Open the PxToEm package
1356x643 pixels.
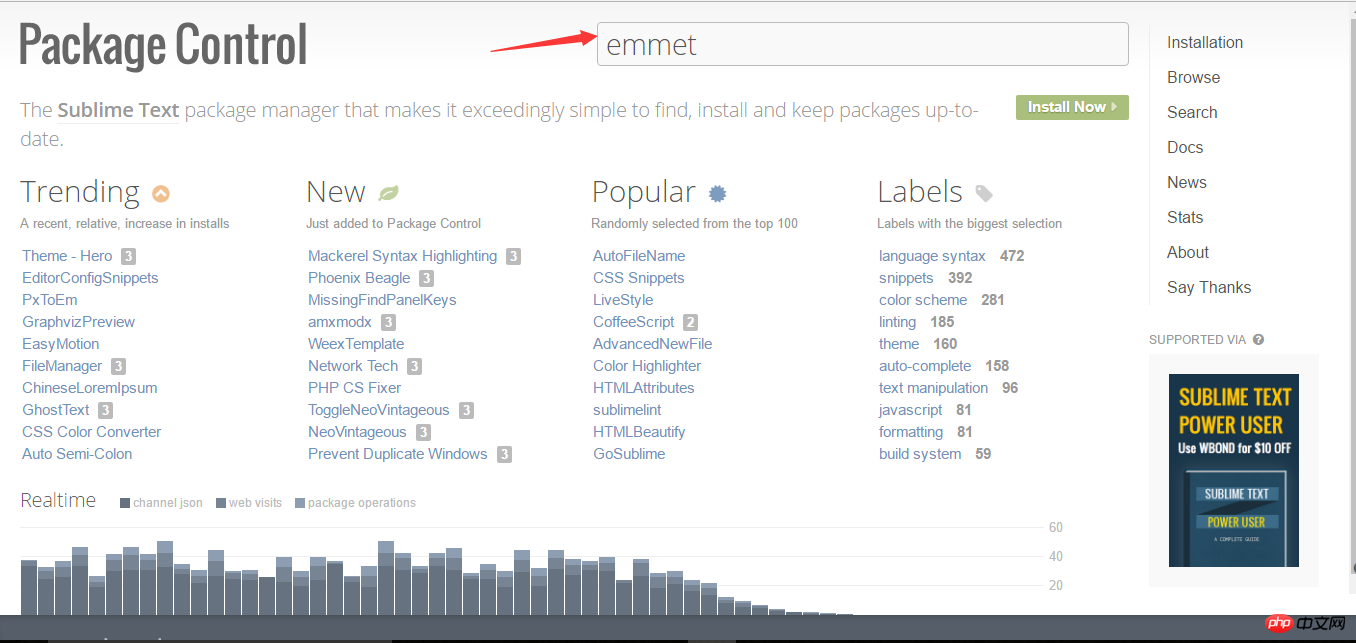click(x=50, y=300)
